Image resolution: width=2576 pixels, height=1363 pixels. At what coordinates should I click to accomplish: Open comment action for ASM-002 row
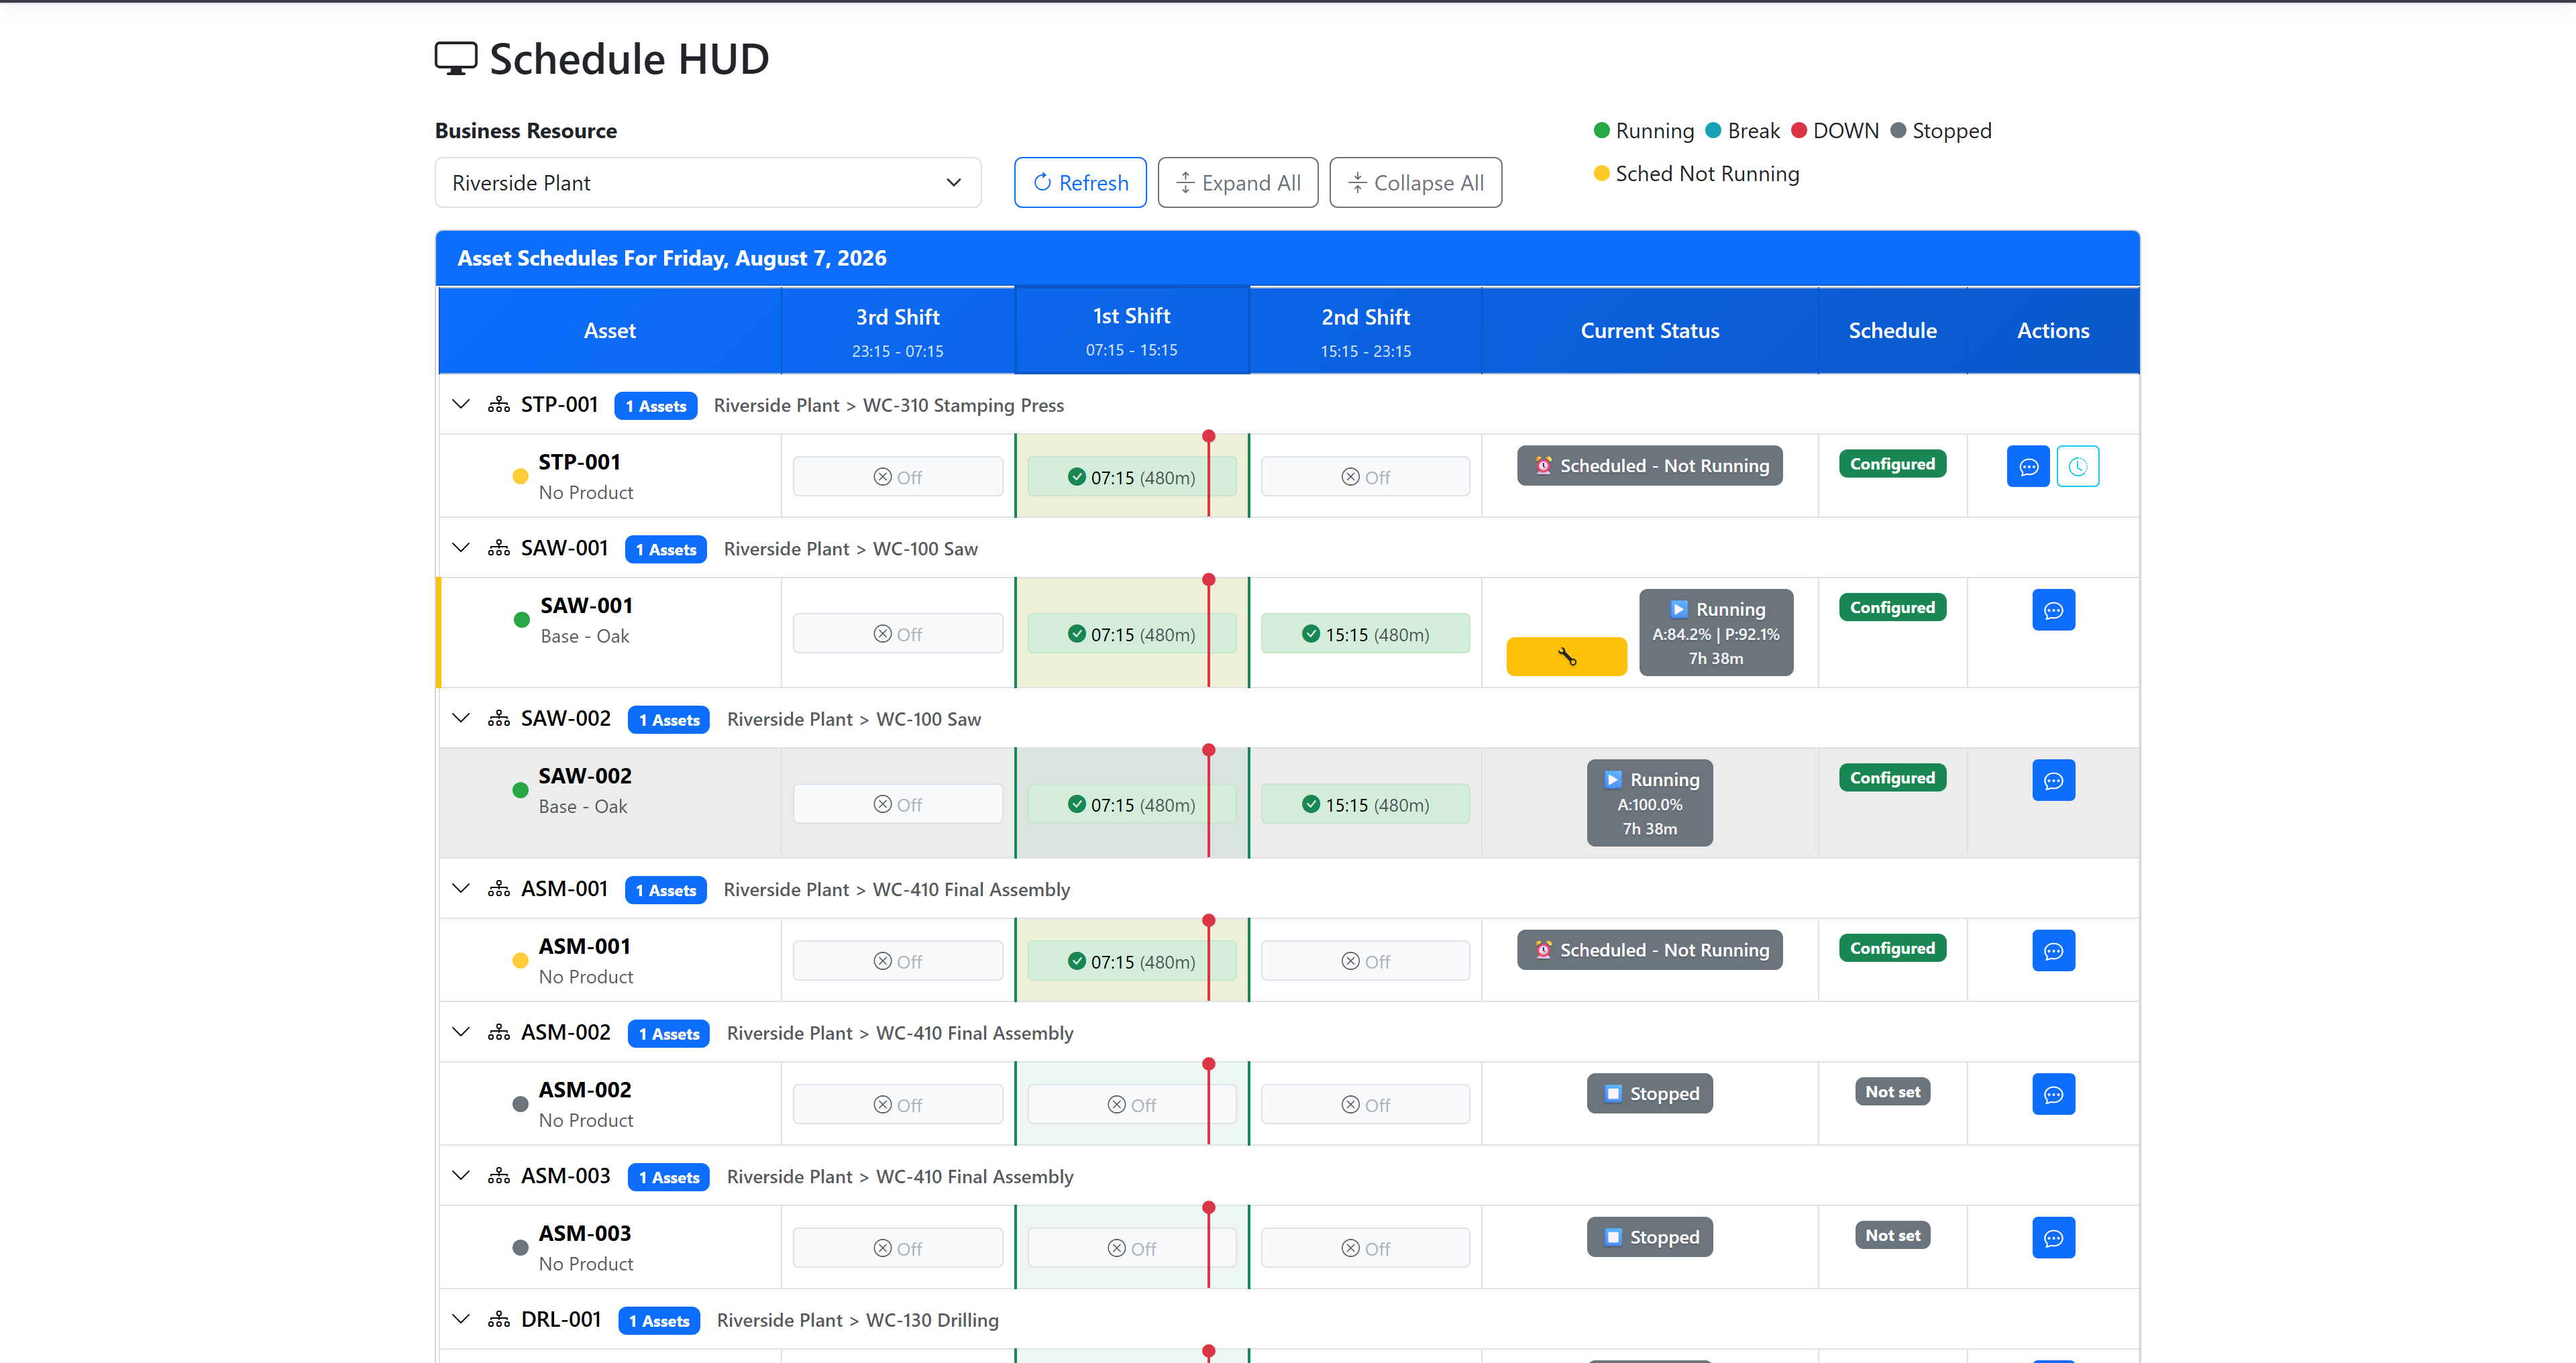2053,1094
